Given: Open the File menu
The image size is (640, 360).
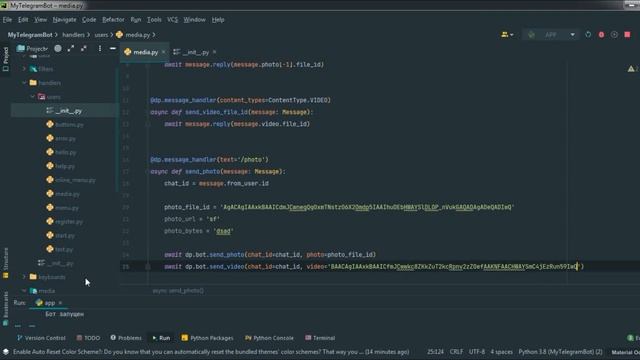Looking at the screenshot, I should coord(7,20).
